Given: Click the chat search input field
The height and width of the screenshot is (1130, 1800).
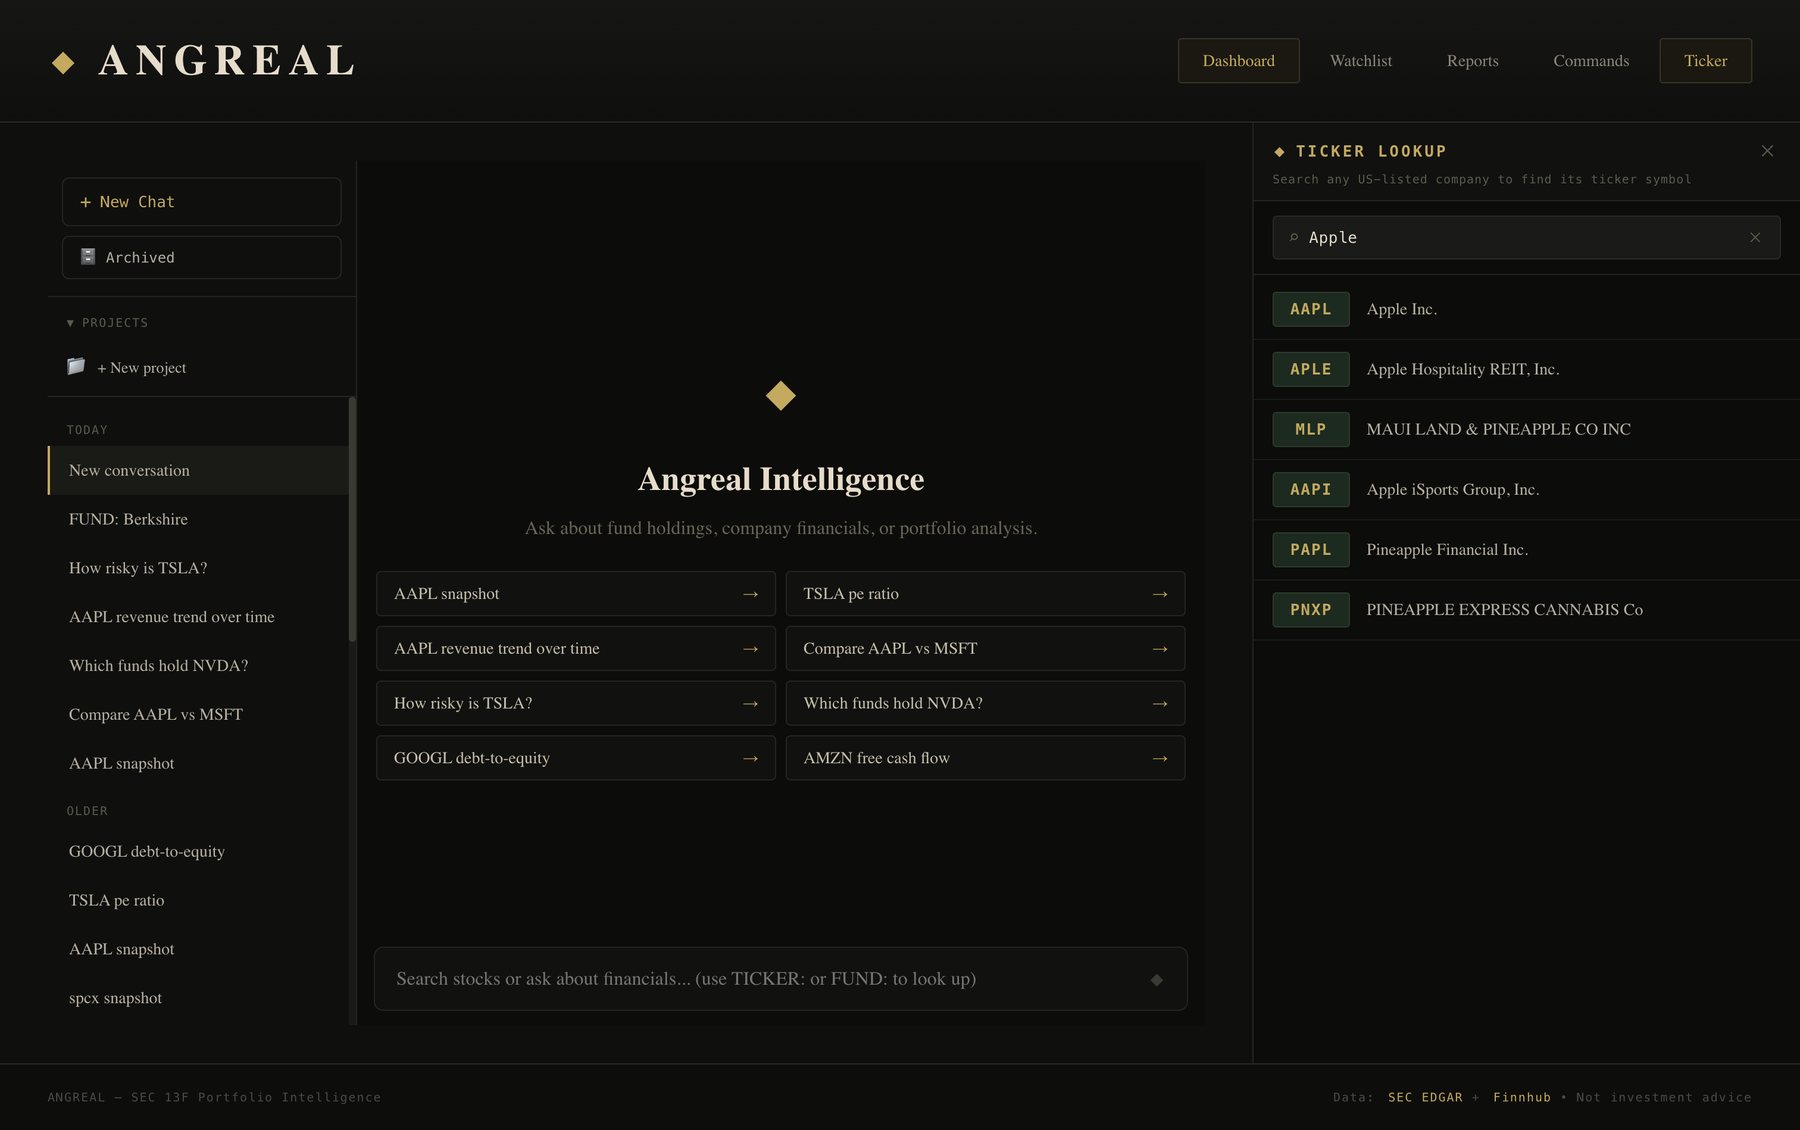Looking at the screenshot, I should click(780, 979).
